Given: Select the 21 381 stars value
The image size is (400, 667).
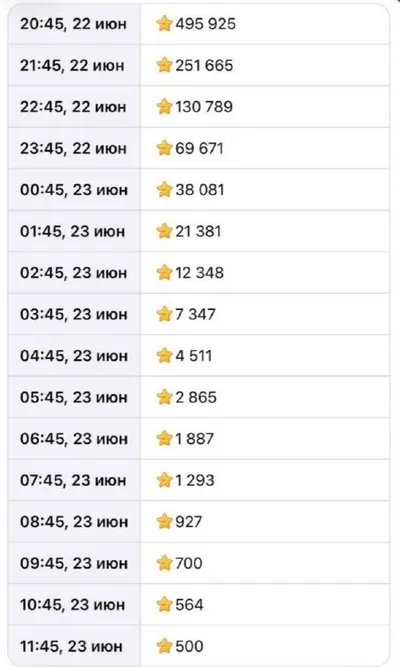Looking at the screenshot, I should pos(198,231).
